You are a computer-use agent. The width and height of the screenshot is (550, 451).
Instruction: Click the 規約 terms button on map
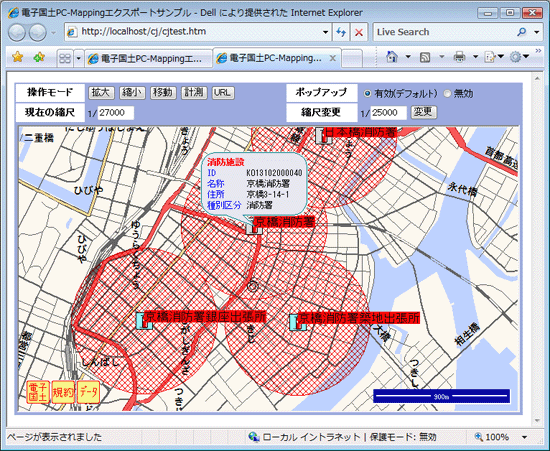click(x=63, y=392)
